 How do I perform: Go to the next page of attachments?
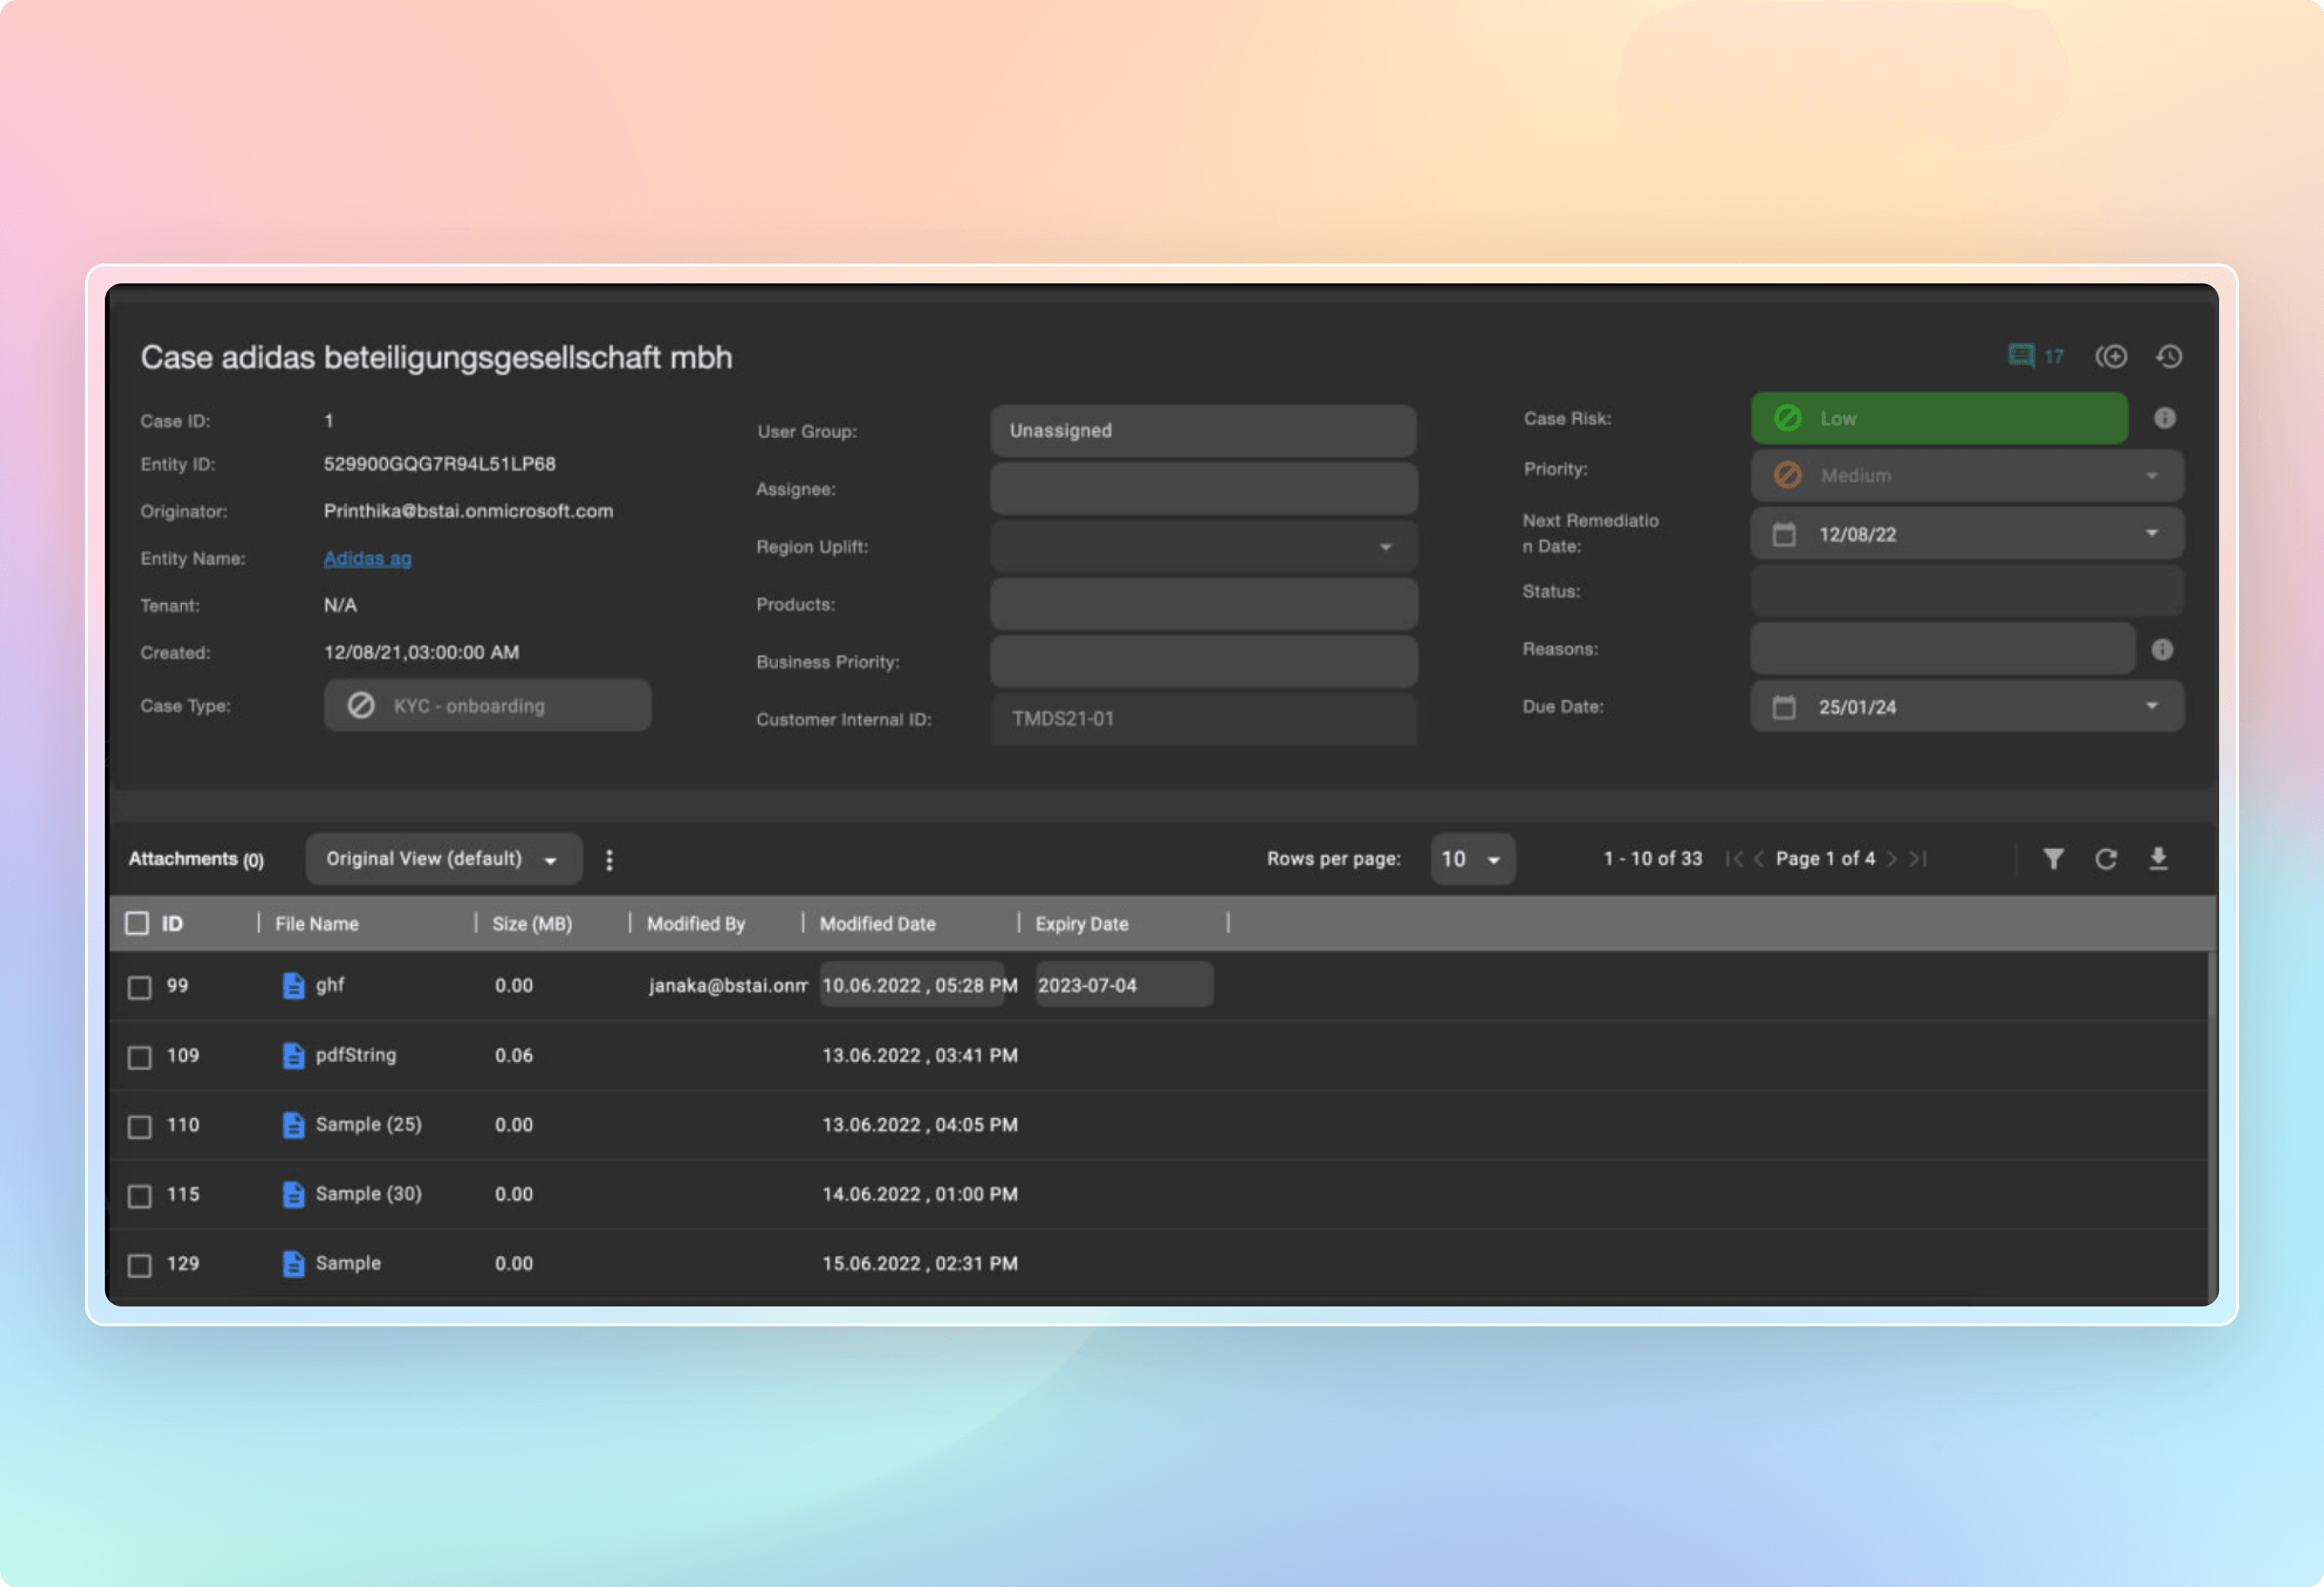(1891, 859)
